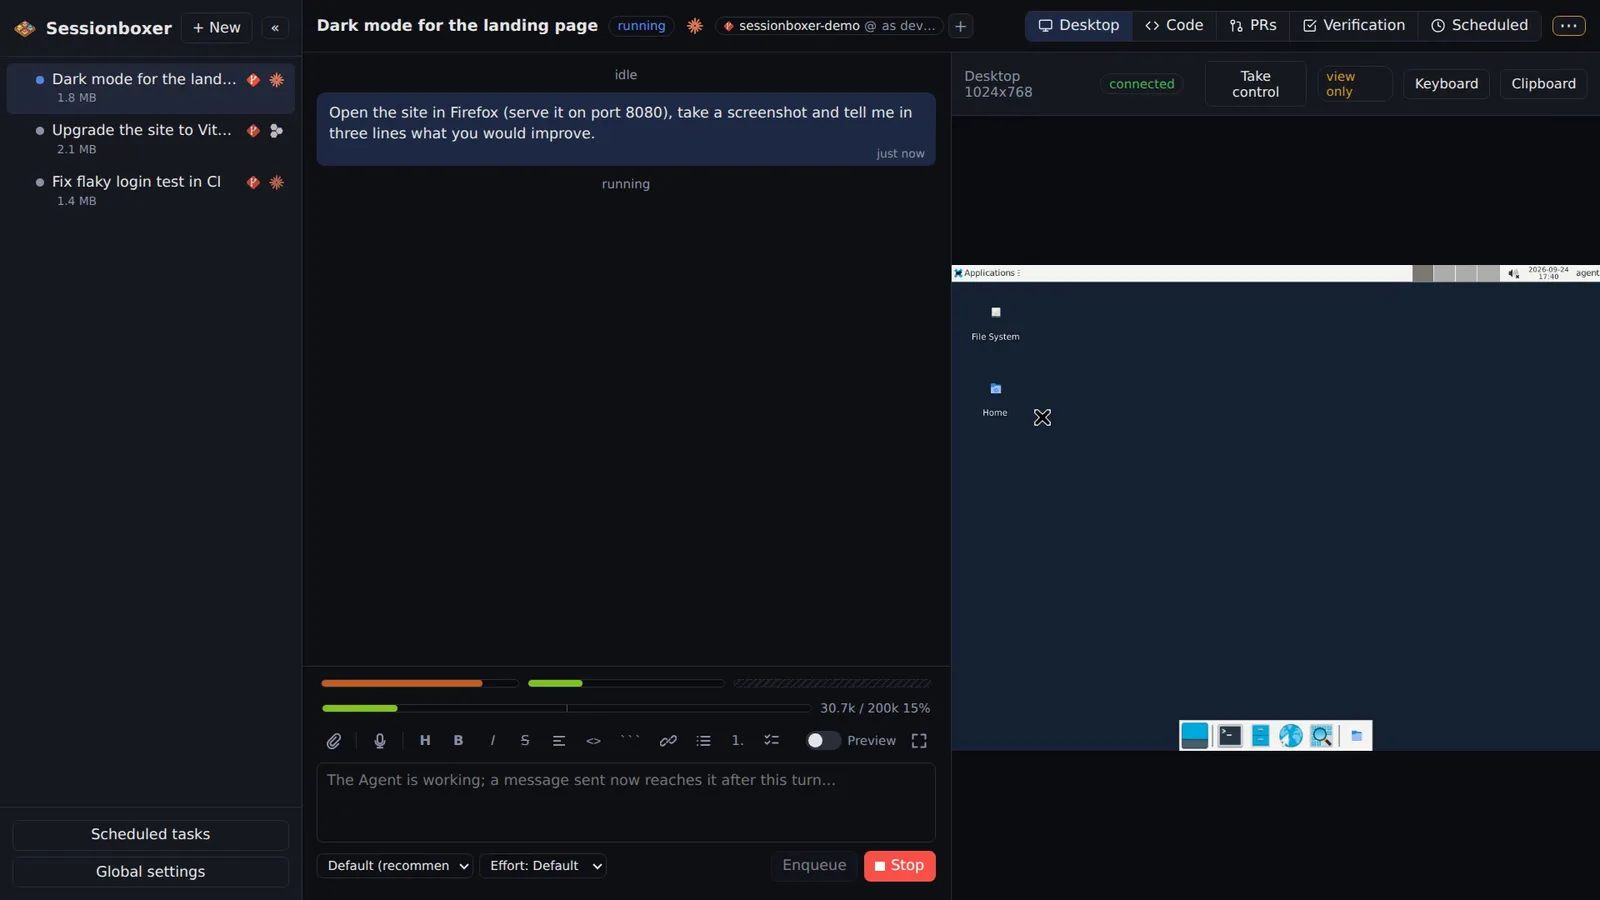
Task: Insert a link with the chain icon
Action: (668, 741)
